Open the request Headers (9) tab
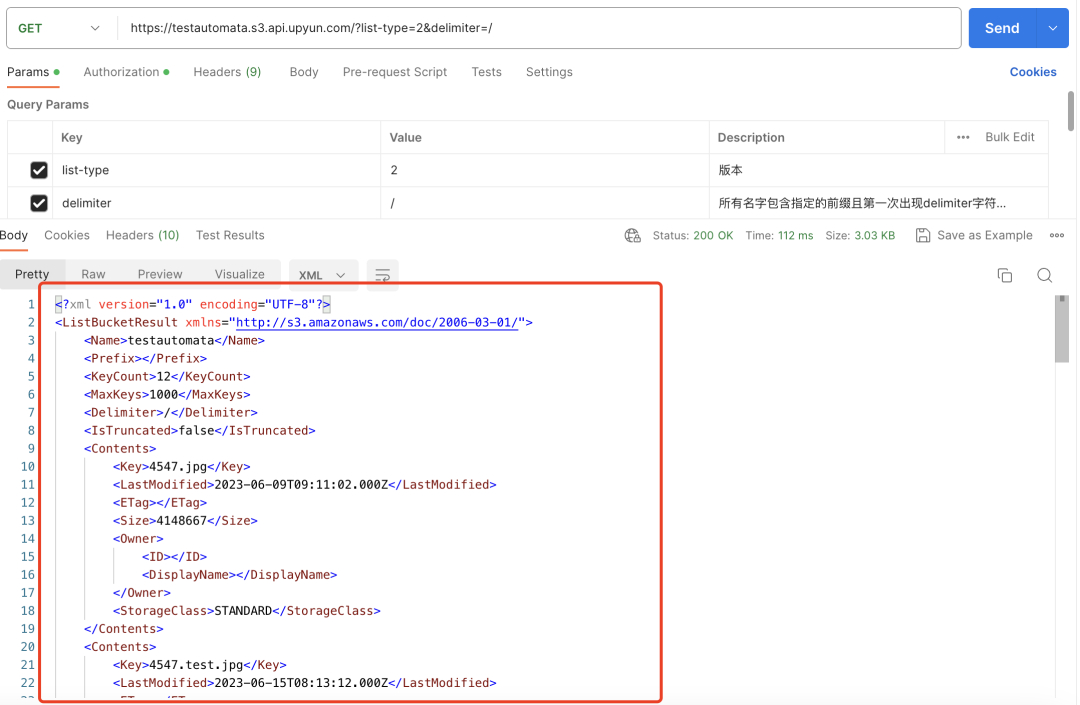Viewport: 1080px width, 705px height. [x=227, y=72]
